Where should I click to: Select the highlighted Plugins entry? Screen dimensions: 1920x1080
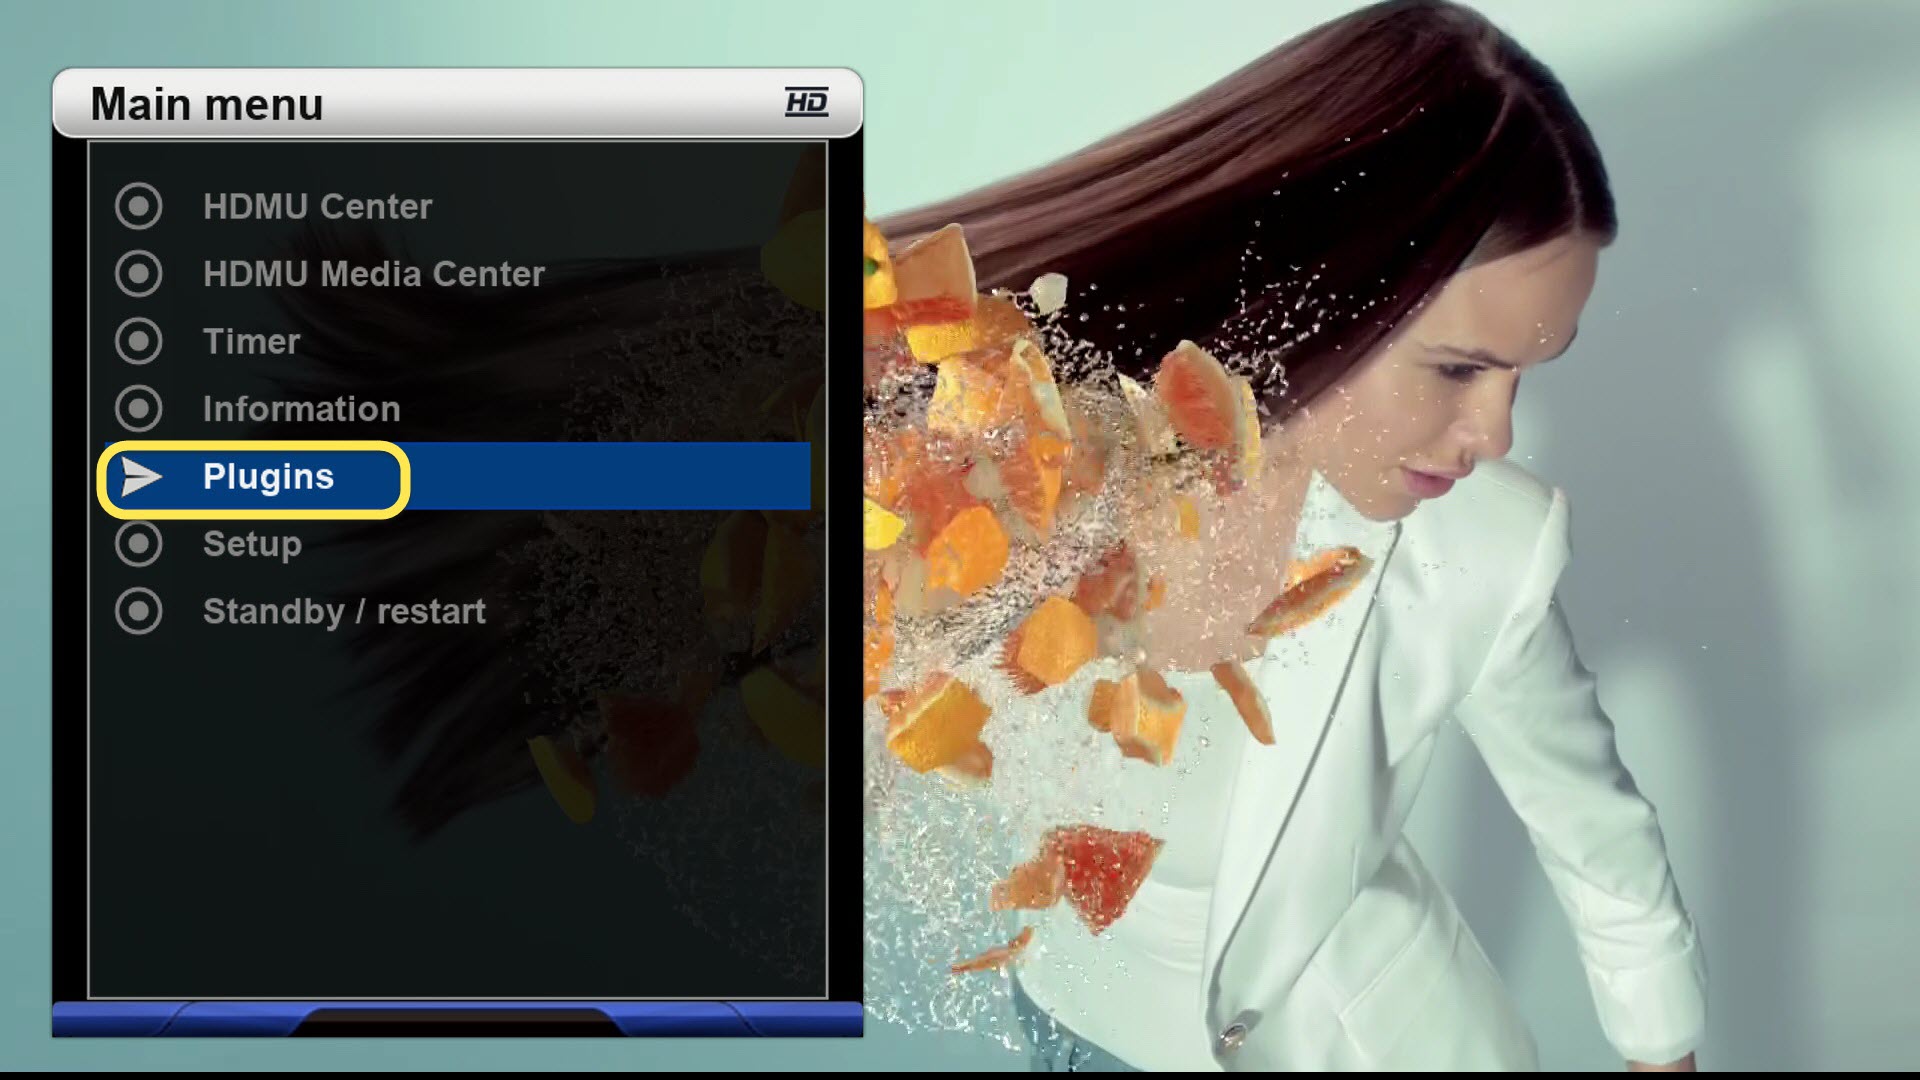pos(458,476)
